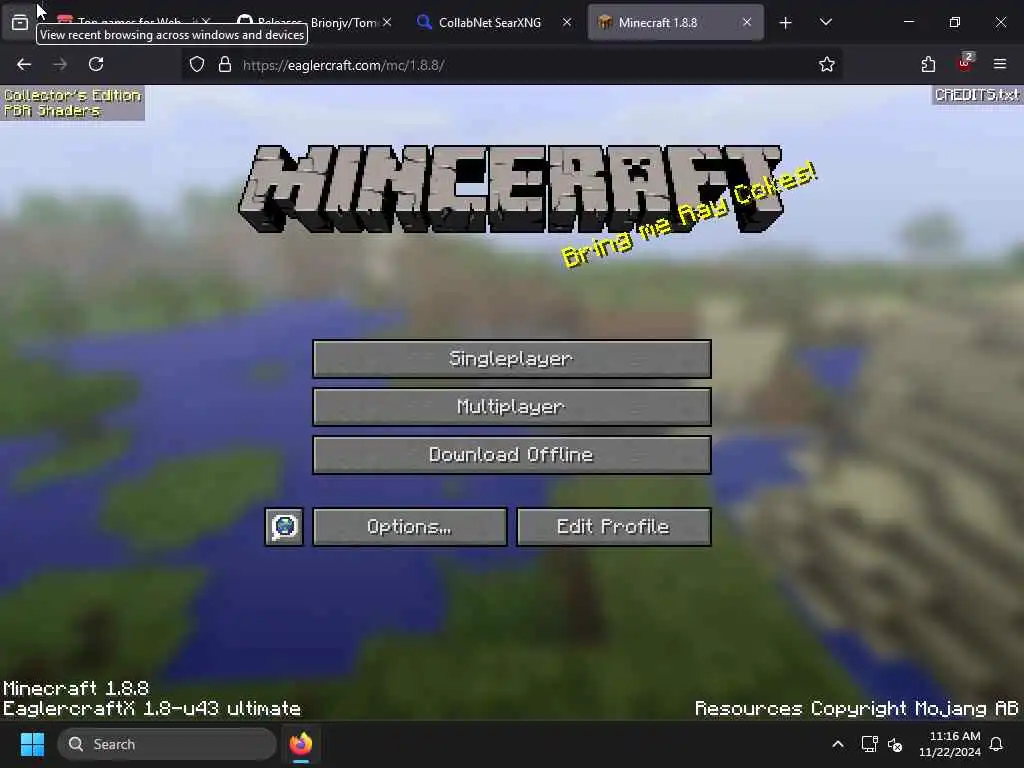Click the Minecraft 1.8.8 version text
The image size is (1024, 768).
76,688
